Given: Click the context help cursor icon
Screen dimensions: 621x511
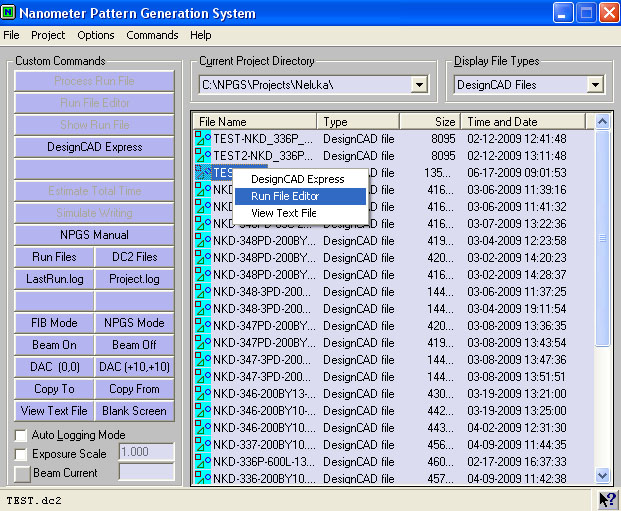Looking at the screenshot, I should click(606, 500).
